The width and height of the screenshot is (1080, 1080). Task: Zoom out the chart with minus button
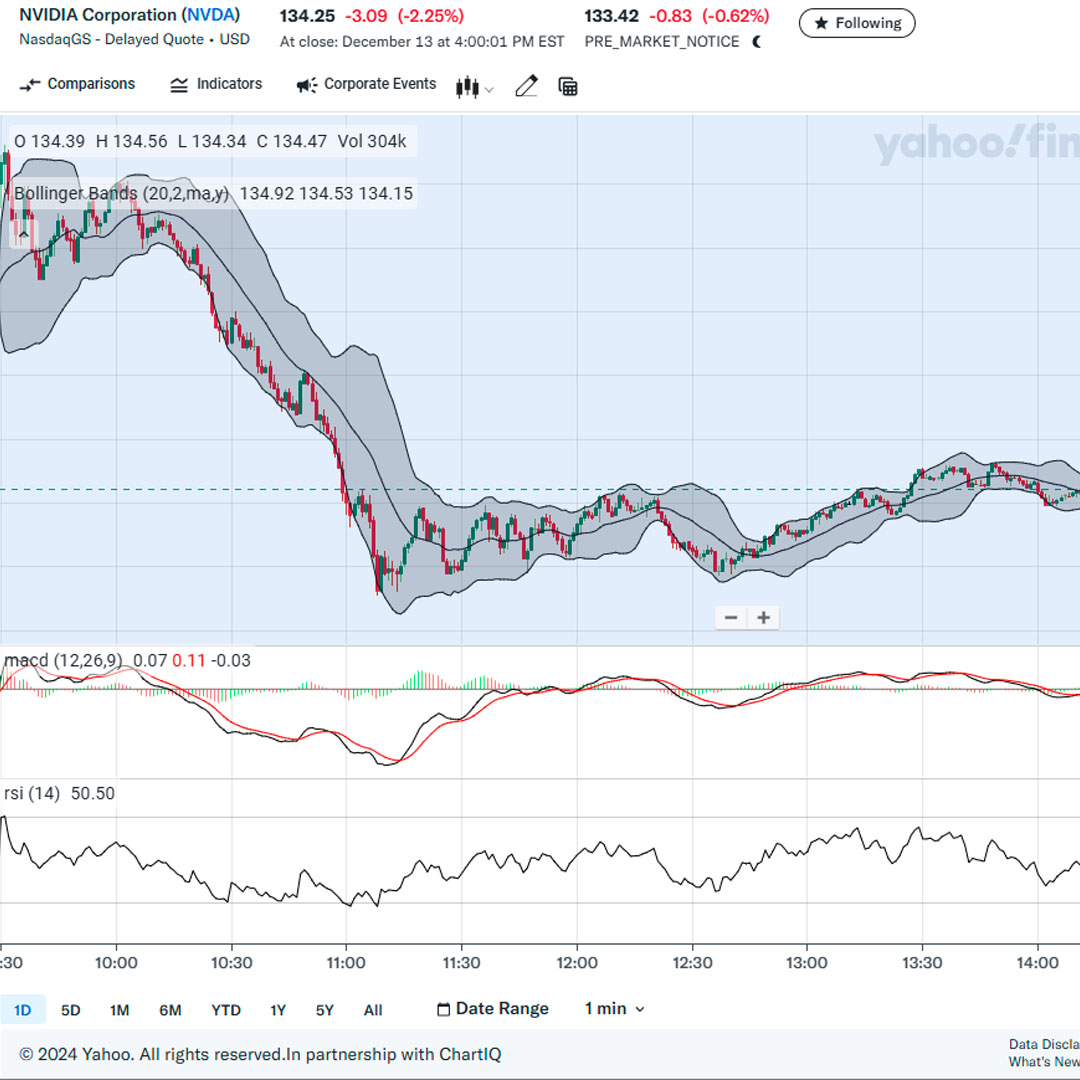pyautogui.click(x=731, y=618)
